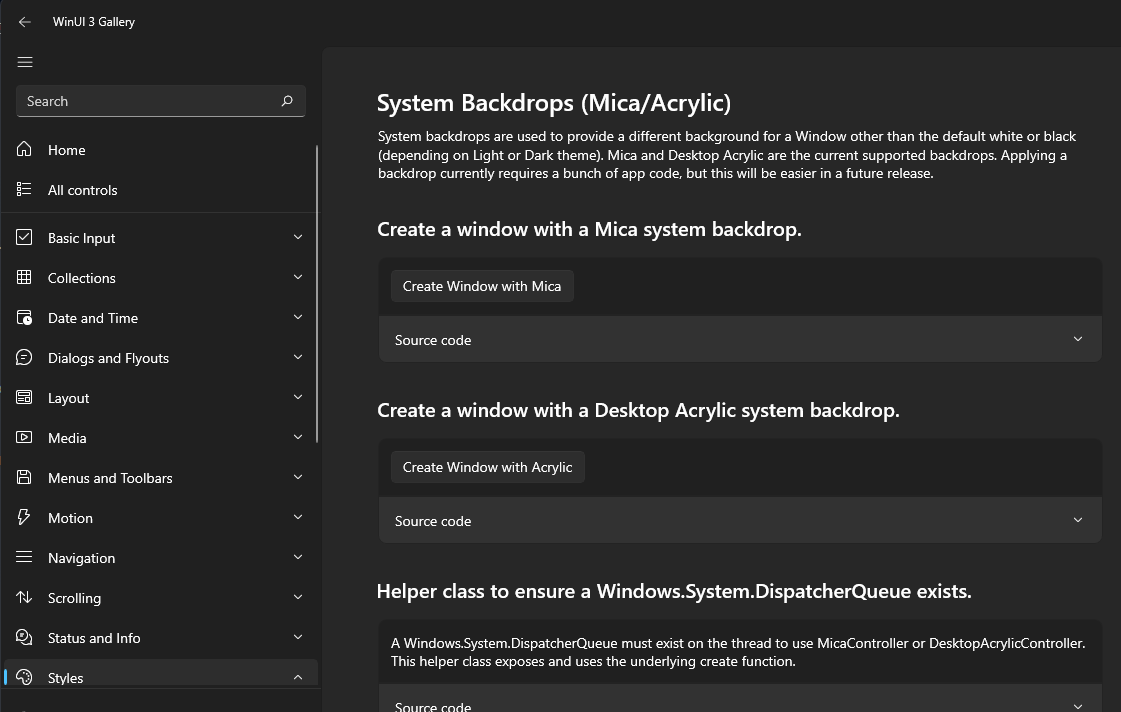Screen dimensions: 1121x712
Task: Expand Media category chevron
Action: click(x=298, y=437)
